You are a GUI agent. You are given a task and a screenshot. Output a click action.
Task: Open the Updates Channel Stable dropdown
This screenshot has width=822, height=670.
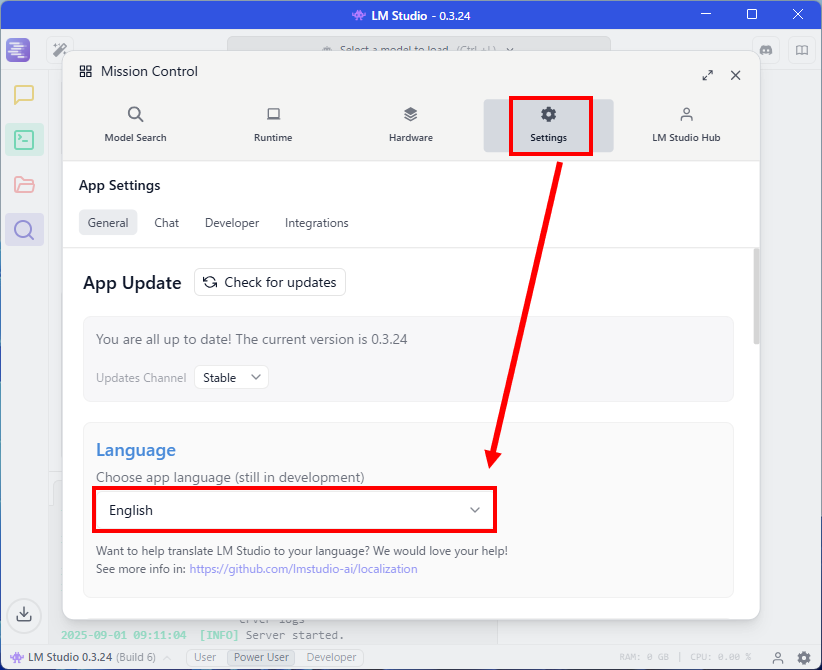click(x=232, y=377)
